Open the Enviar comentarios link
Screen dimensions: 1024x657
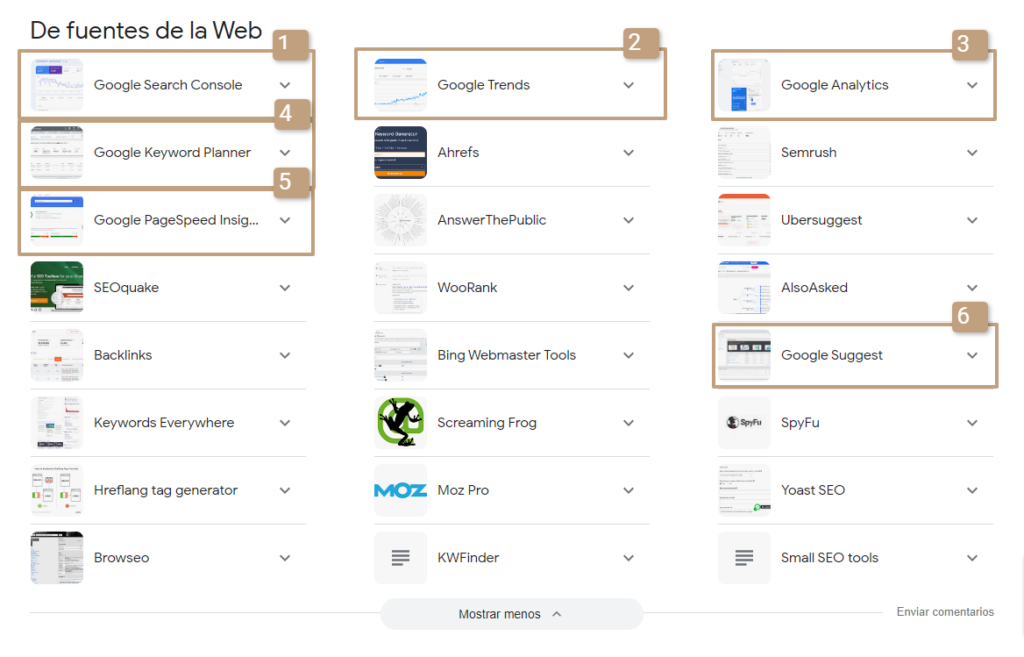click(x=945, y=612)
